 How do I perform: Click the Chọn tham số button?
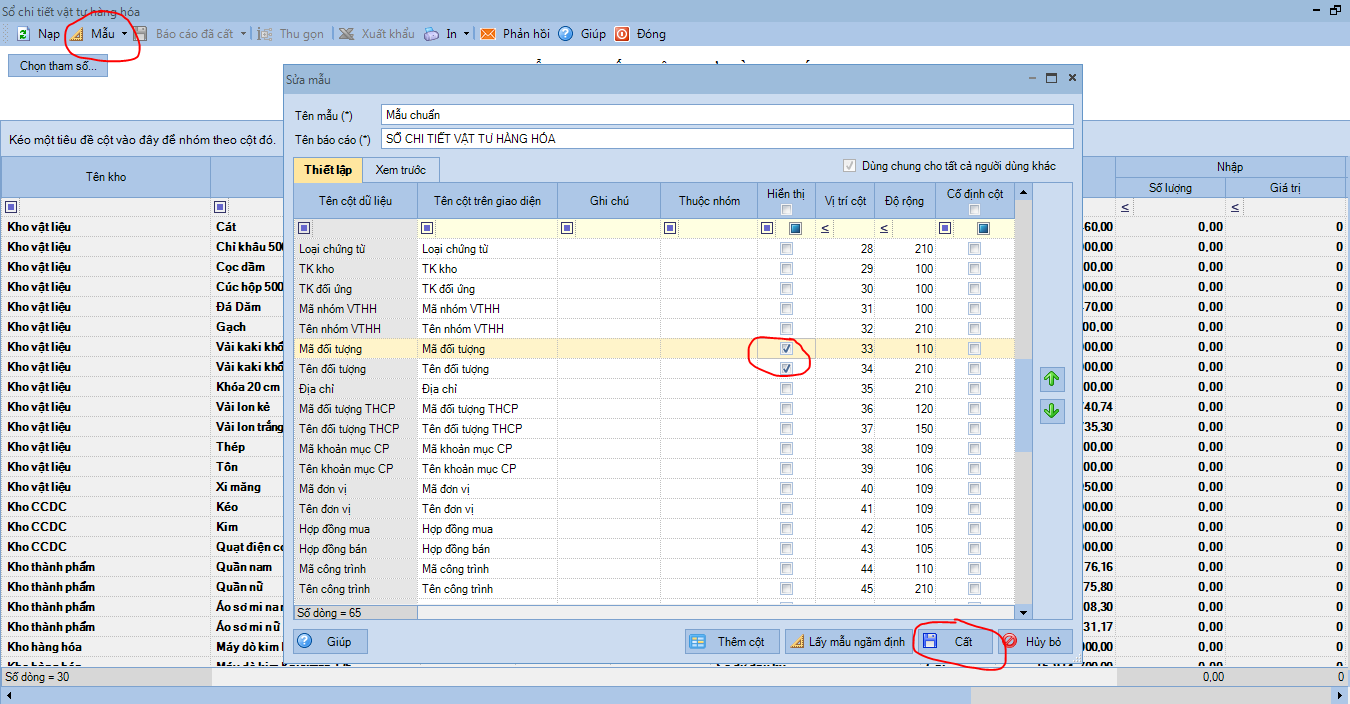[x=58, y=66]
